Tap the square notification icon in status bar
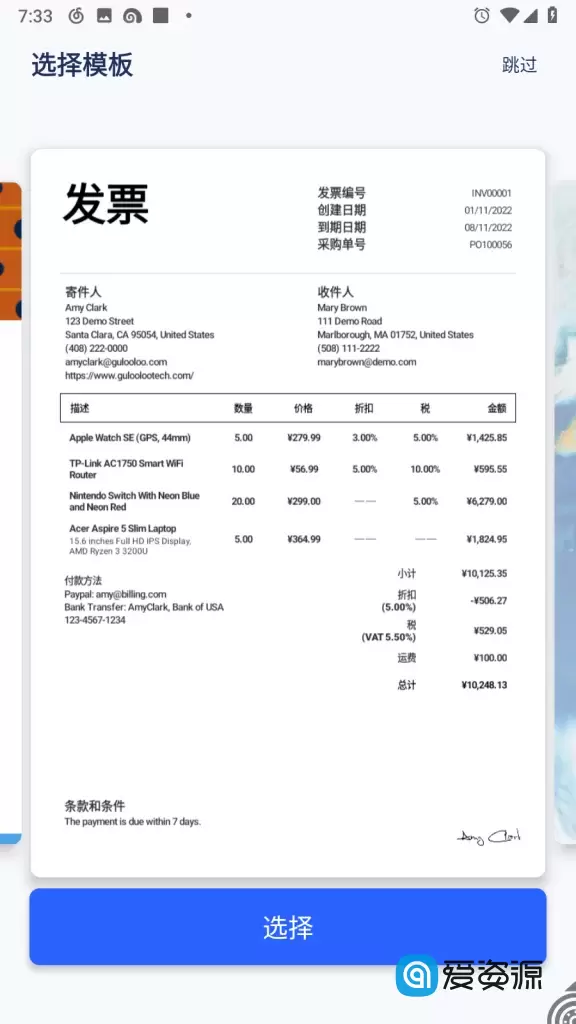The height and width of the screenshot is (1024, 576). coord(160,16)
